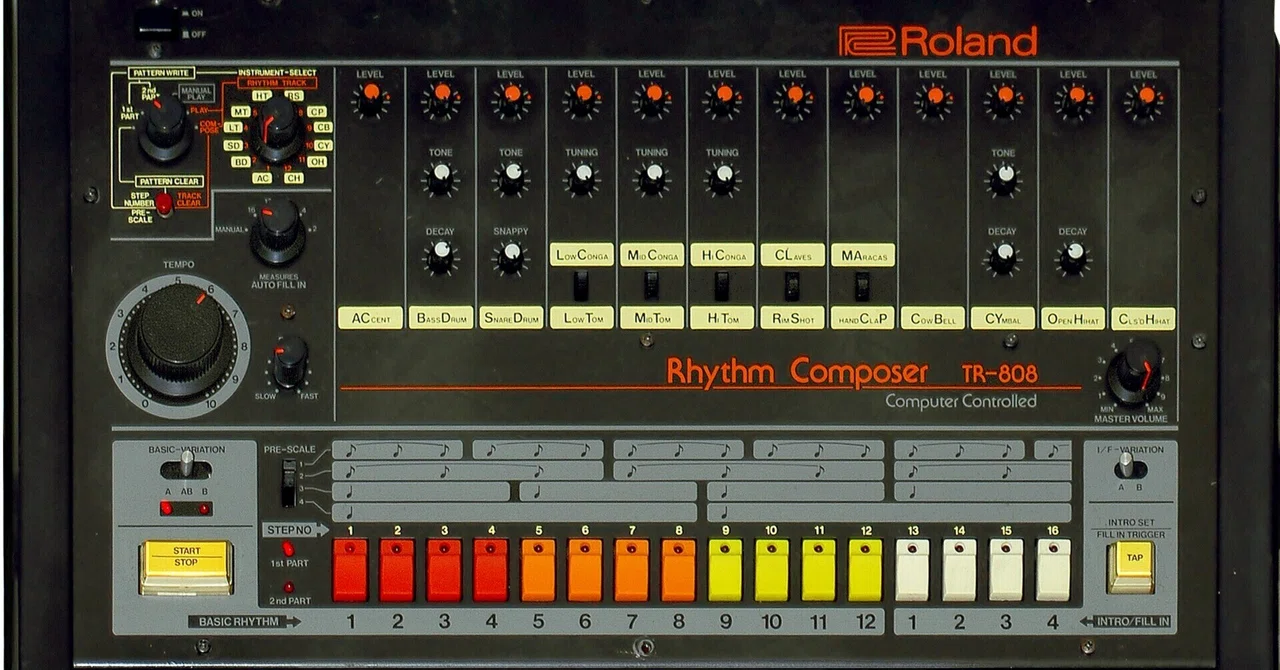The image size is (1280, 670).
Task: Click the Accent level knob
Action: pos(370,100)
